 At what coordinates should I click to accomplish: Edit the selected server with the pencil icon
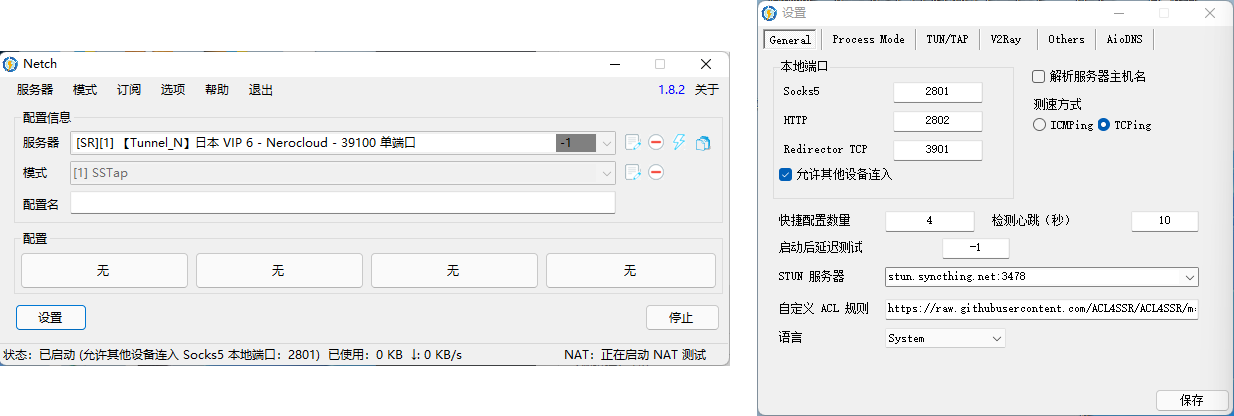click(633, 143)
